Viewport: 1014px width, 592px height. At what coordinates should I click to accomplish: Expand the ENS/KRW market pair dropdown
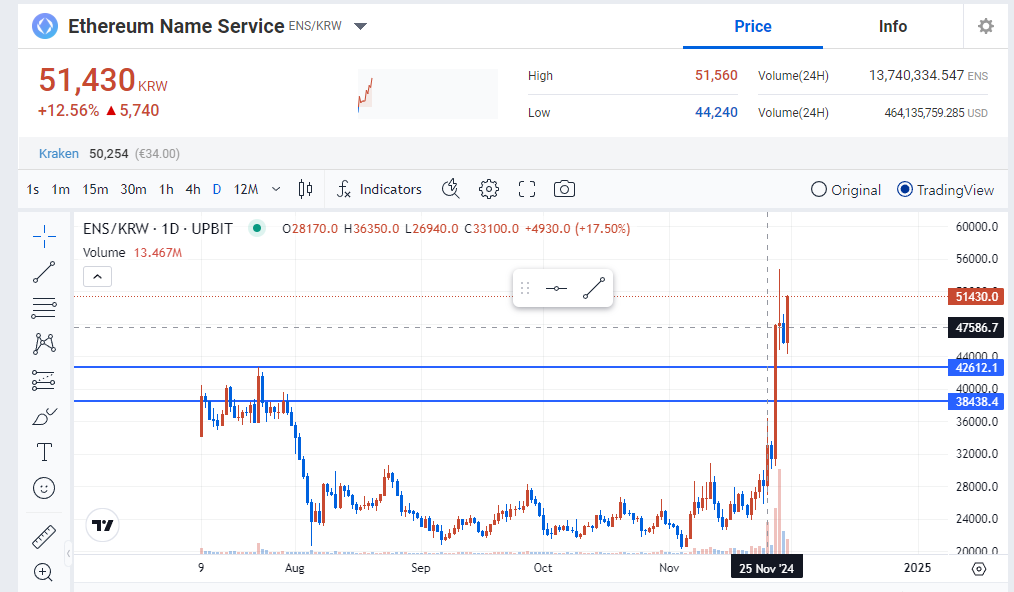pos(361,26)
